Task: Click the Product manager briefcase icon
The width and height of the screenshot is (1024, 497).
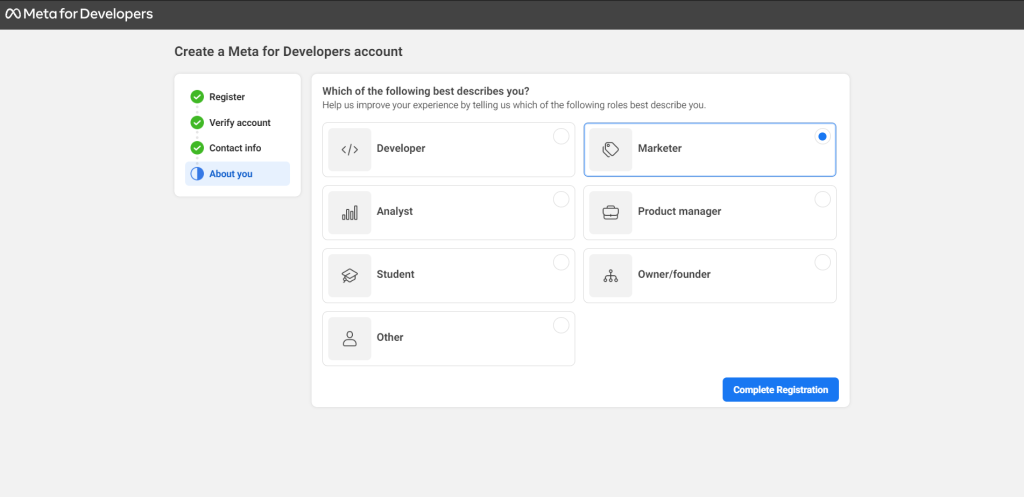Action: [610, 212]
